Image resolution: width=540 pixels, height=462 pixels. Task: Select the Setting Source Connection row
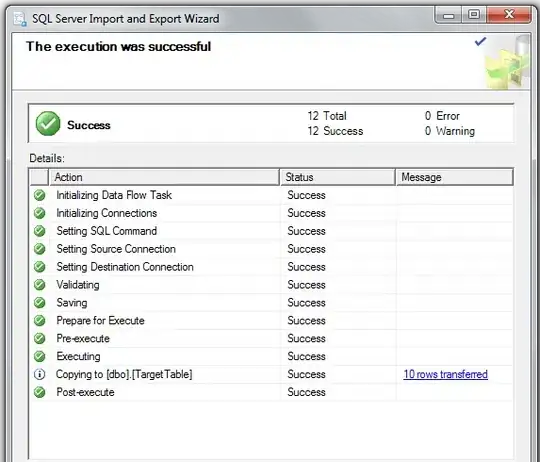(x=271, y=249)
